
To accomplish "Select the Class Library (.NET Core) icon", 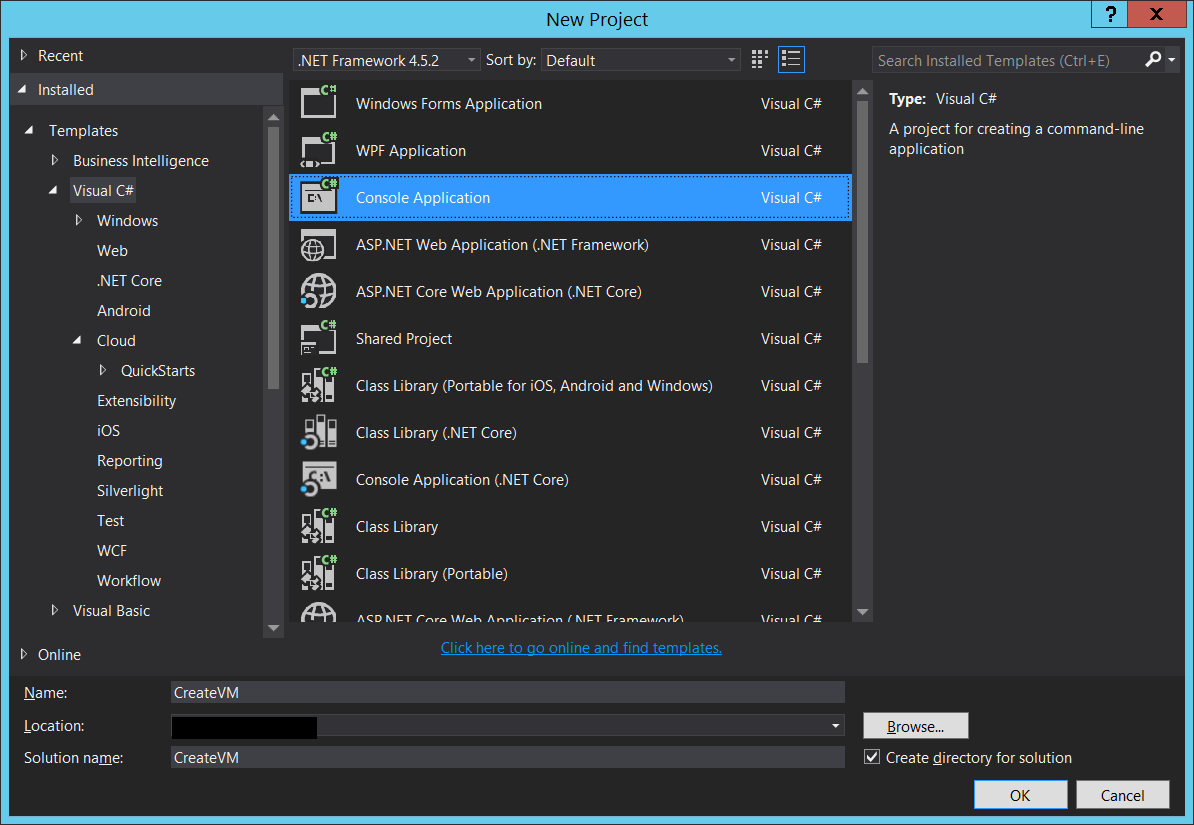I will pos(318,433).
